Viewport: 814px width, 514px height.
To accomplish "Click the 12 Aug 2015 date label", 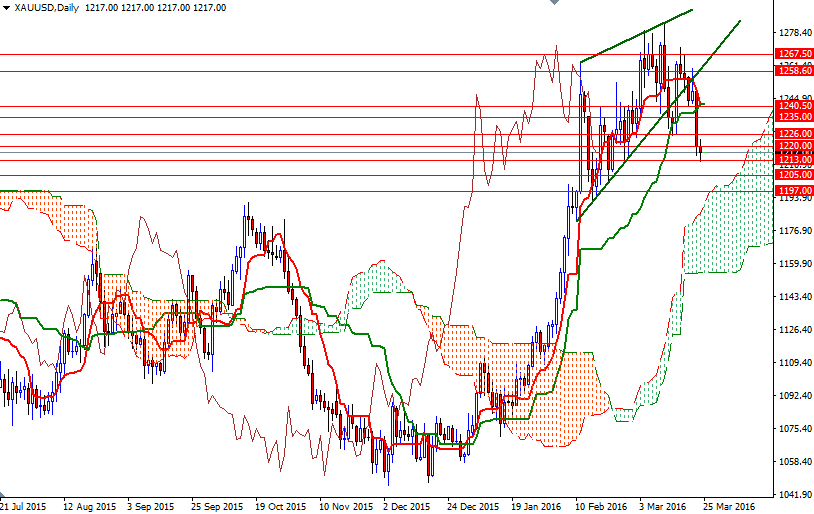I will click(89, 506).
